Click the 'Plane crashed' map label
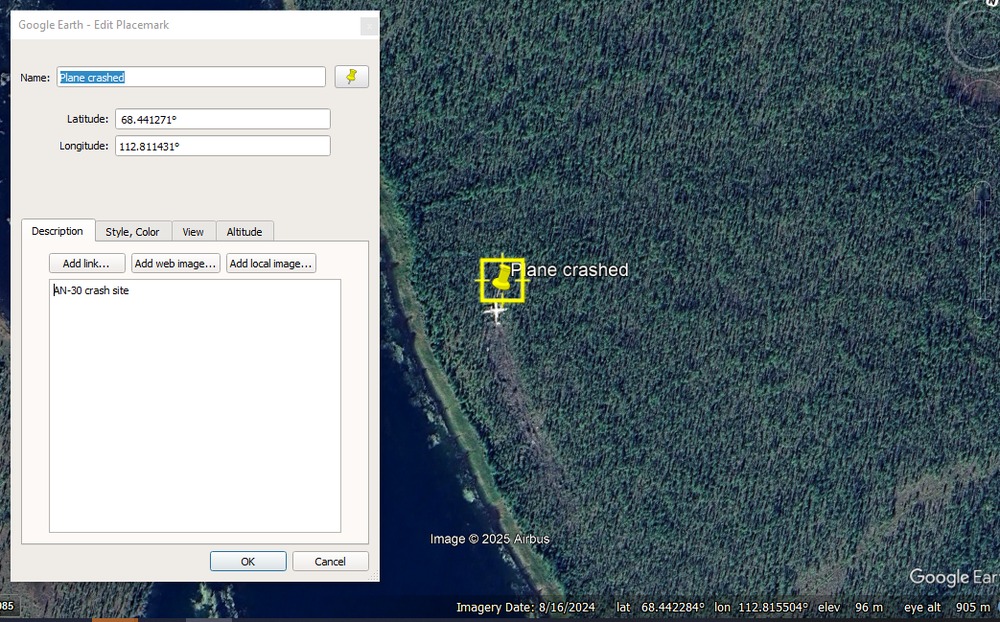1000x622 pixels. (x=570, y=270)
